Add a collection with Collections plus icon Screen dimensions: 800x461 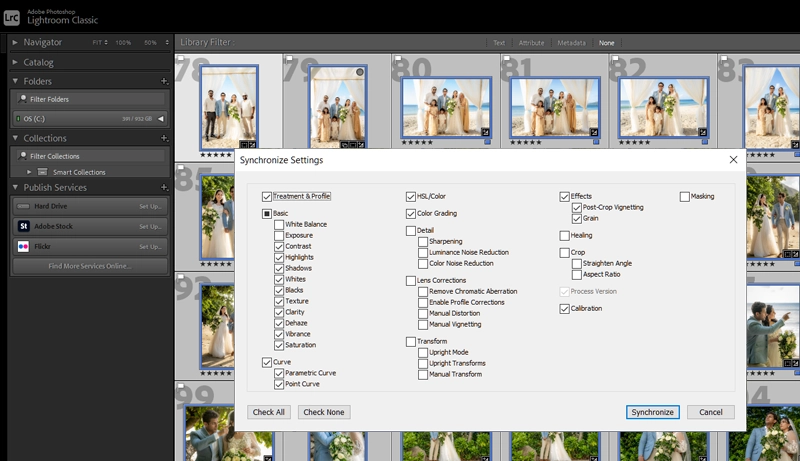click(x=164, y=138)
